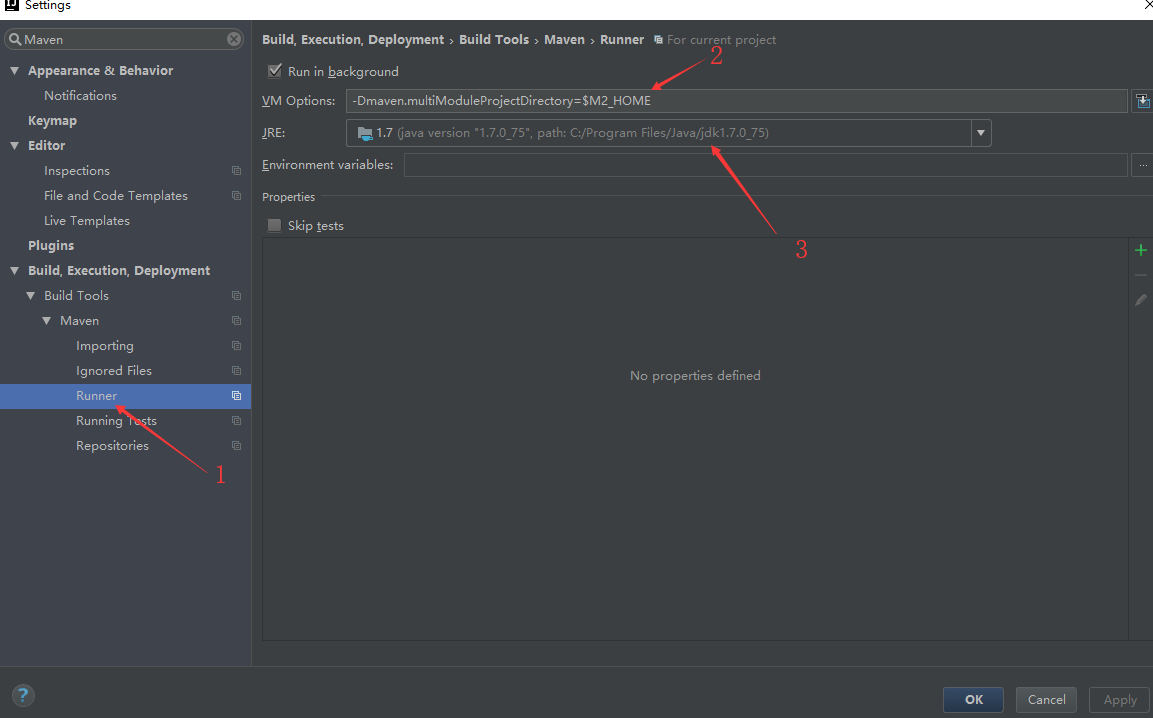Viewport: 1153px width, 718px height.
Task: Open Inspections settings page
Action: [x=76, y=171]
